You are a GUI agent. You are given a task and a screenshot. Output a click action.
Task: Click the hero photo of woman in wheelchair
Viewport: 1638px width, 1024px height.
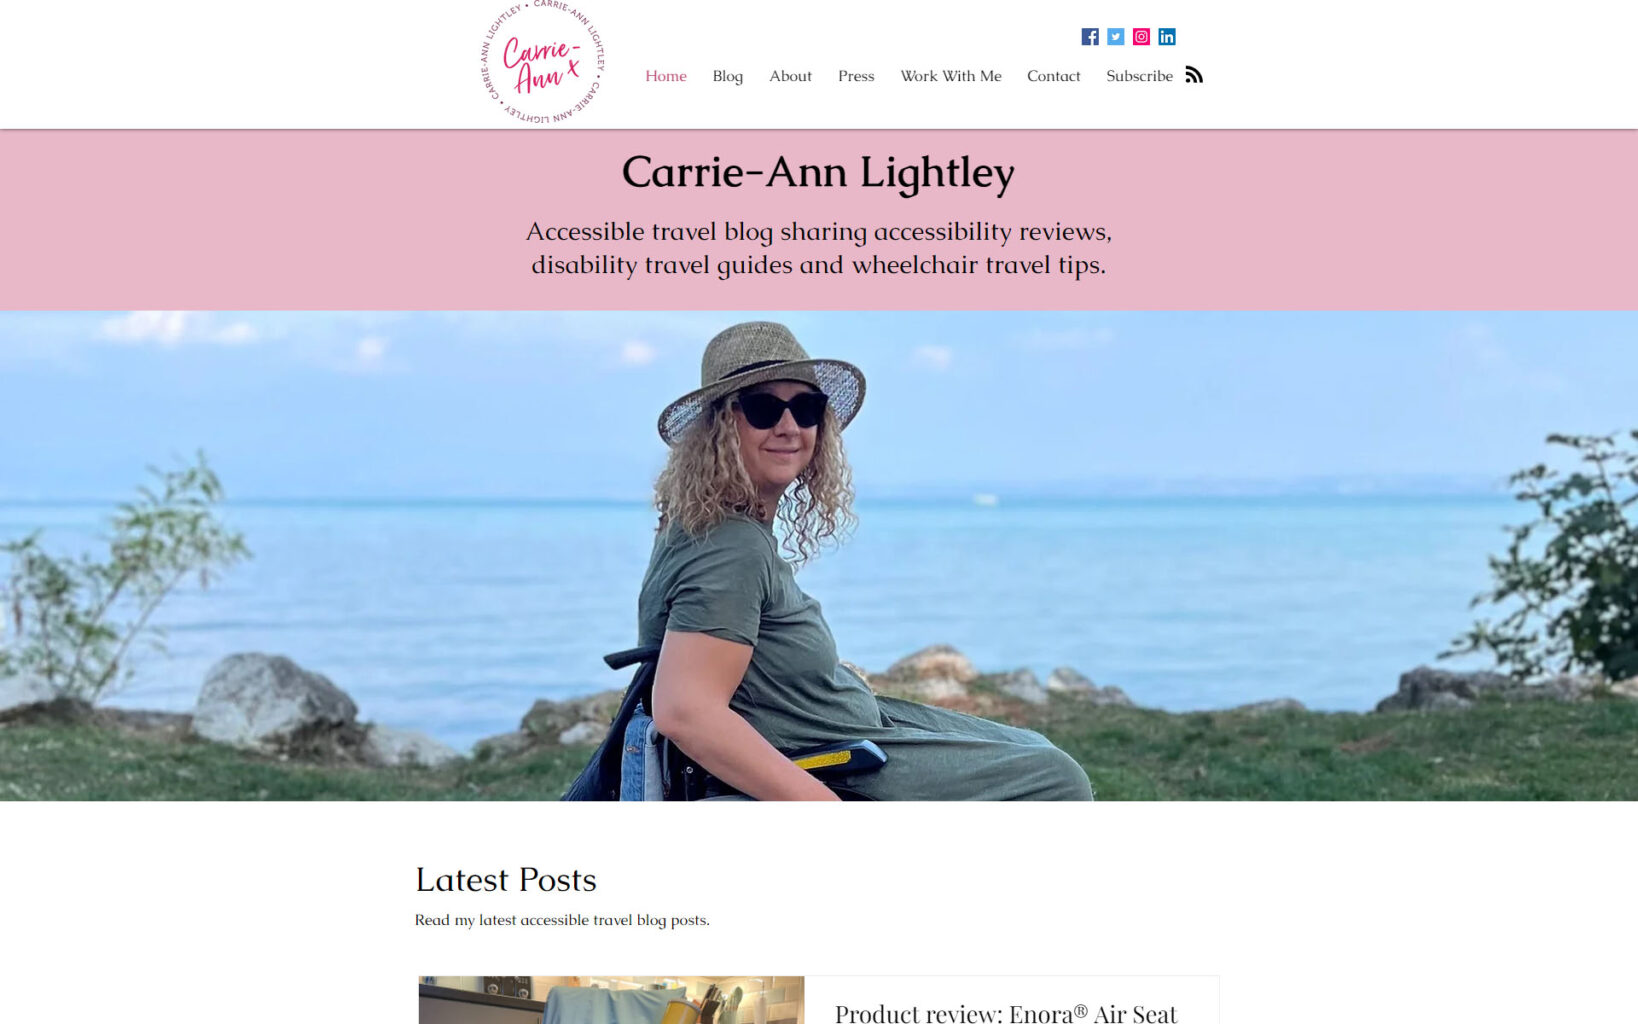pos(819,556)
